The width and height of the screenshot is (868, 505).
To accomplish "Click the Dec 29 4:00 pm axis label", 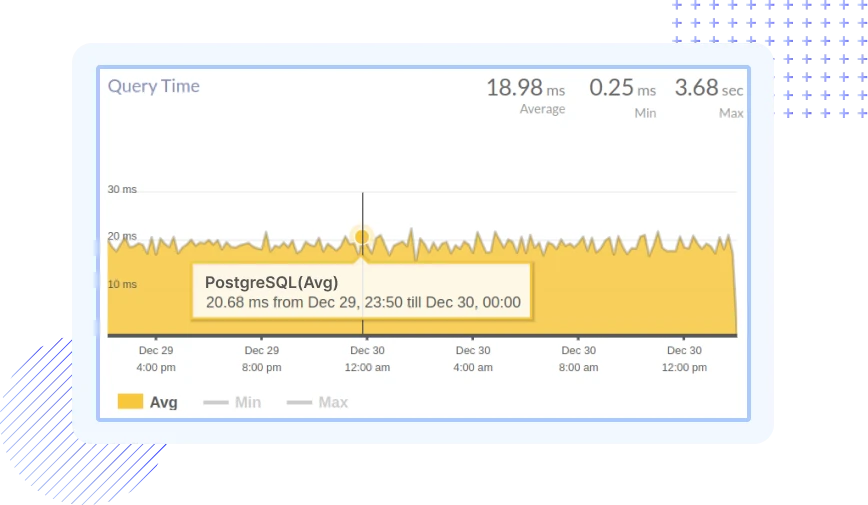I will tap(156, 359).
